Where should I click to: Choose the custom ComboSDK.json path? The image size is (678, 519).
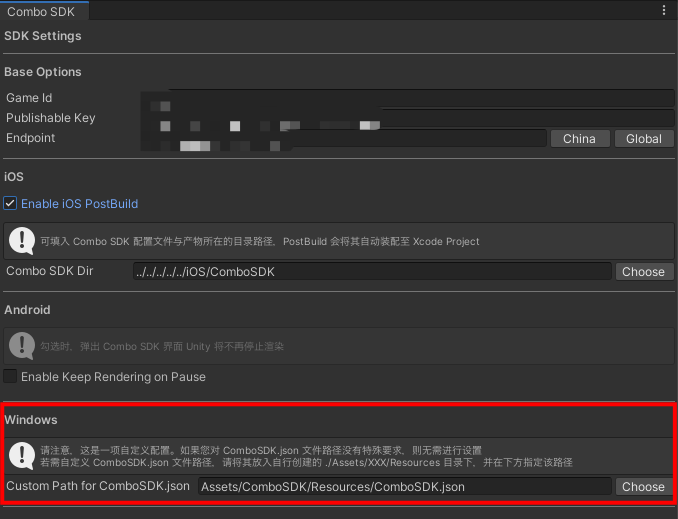(x=643, y=487)
